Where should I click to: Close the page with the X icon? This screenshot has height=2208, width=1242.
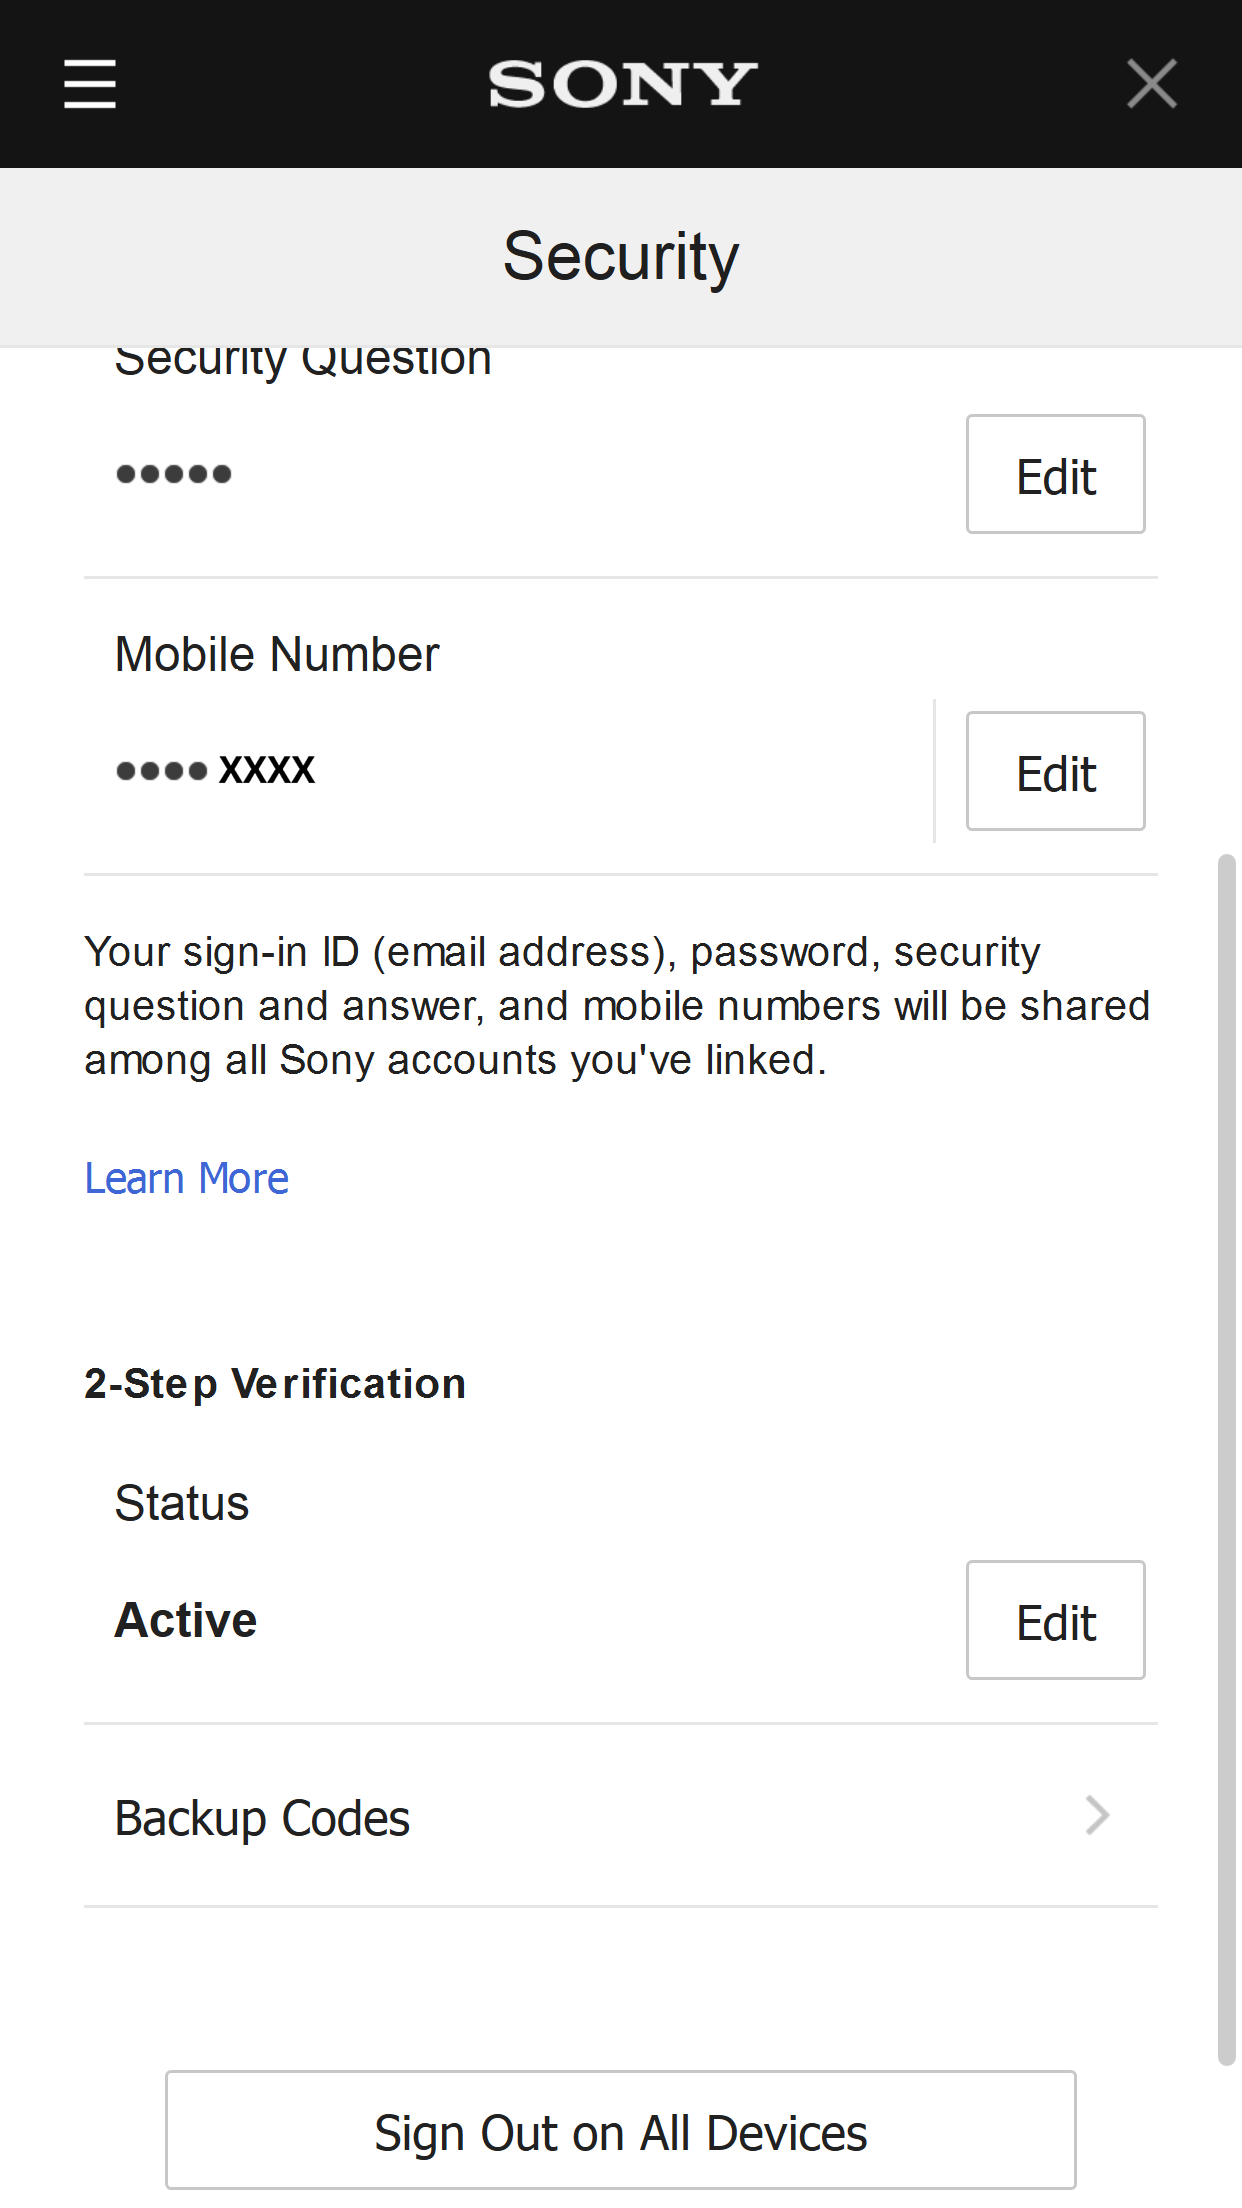1151,84
